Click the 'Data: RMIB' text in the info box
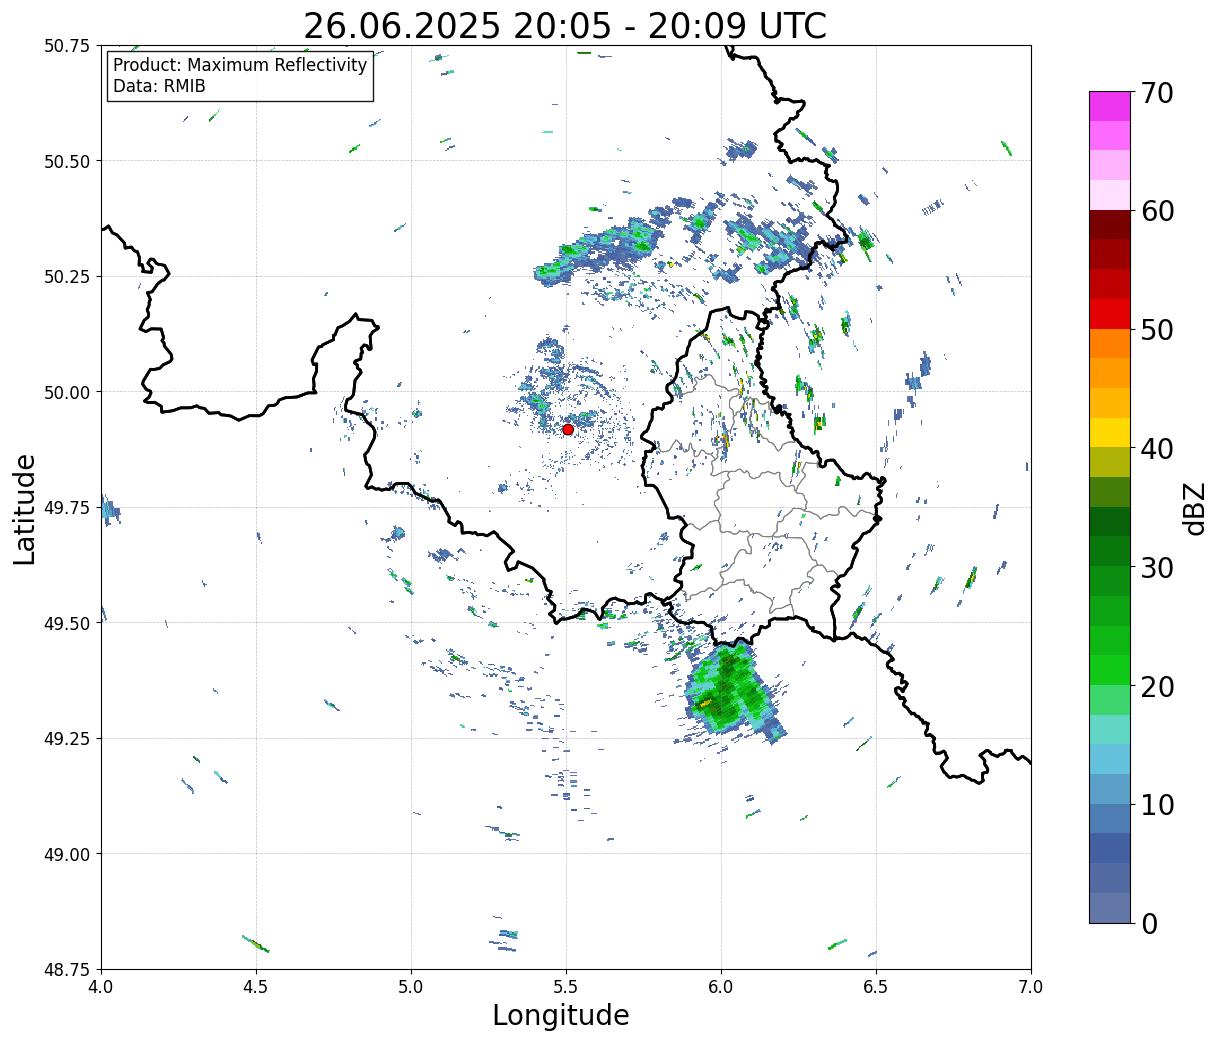 pos(159,86)
